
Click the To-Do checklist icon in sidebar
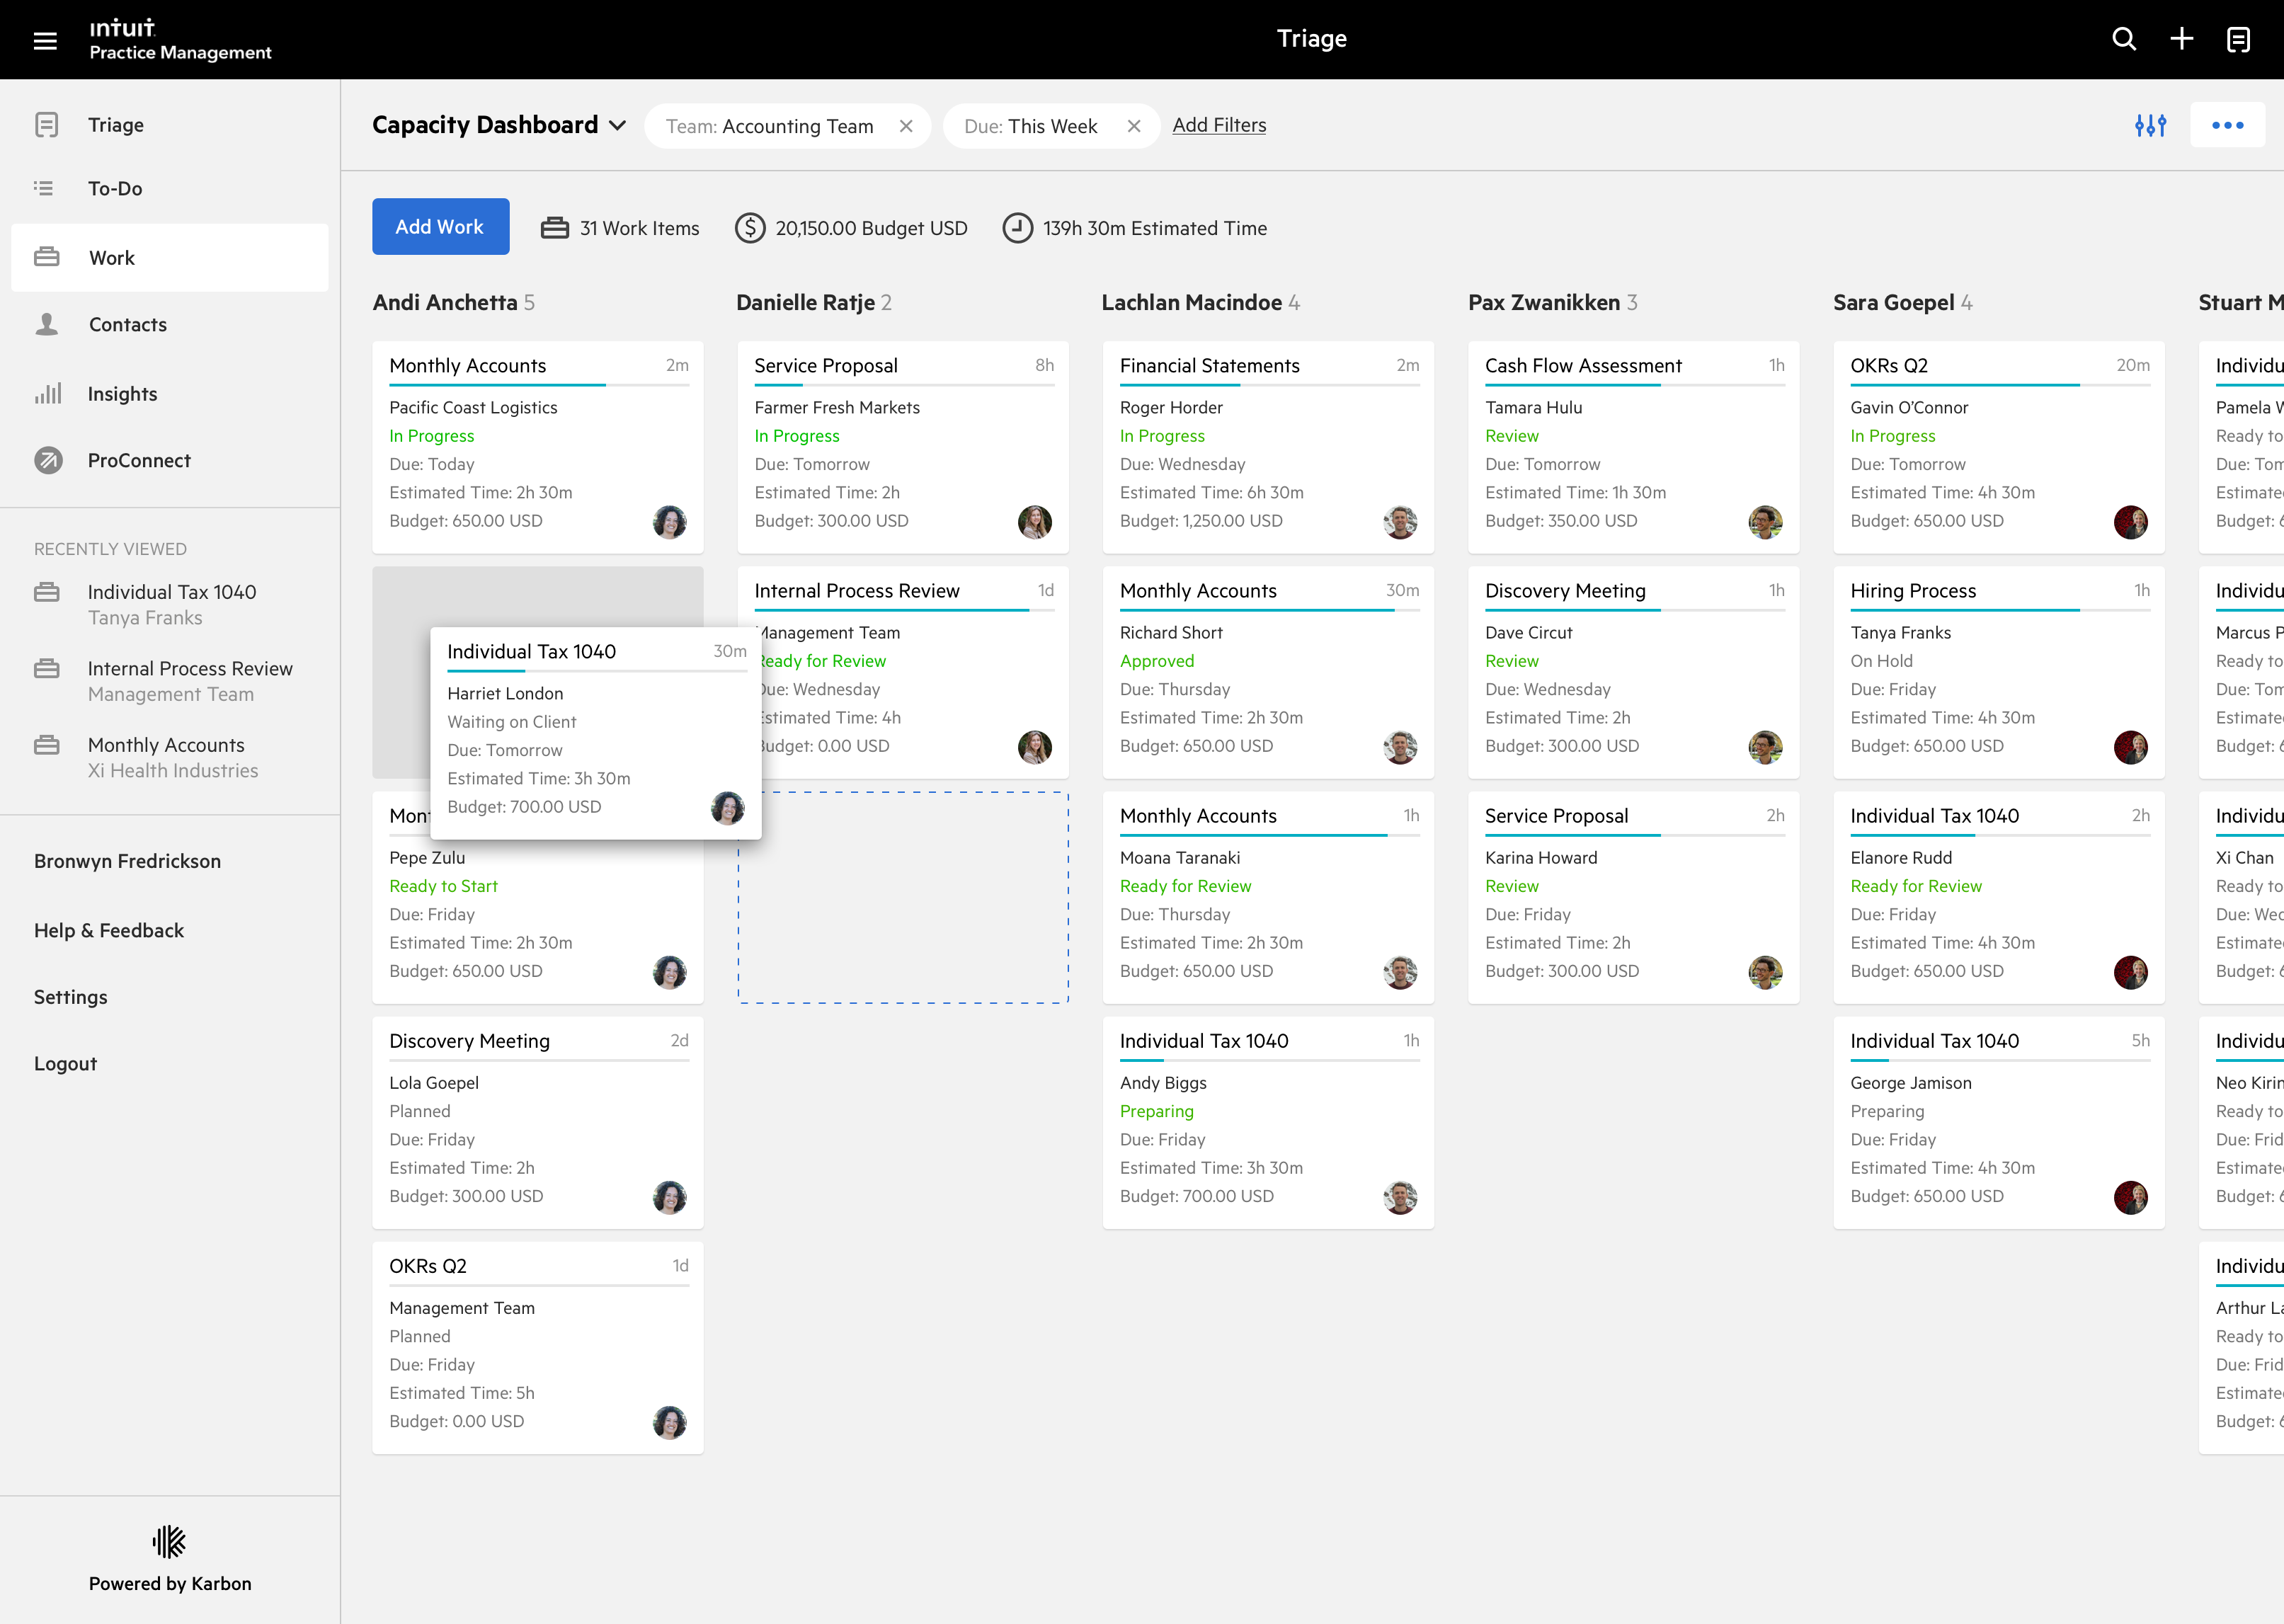47,188
